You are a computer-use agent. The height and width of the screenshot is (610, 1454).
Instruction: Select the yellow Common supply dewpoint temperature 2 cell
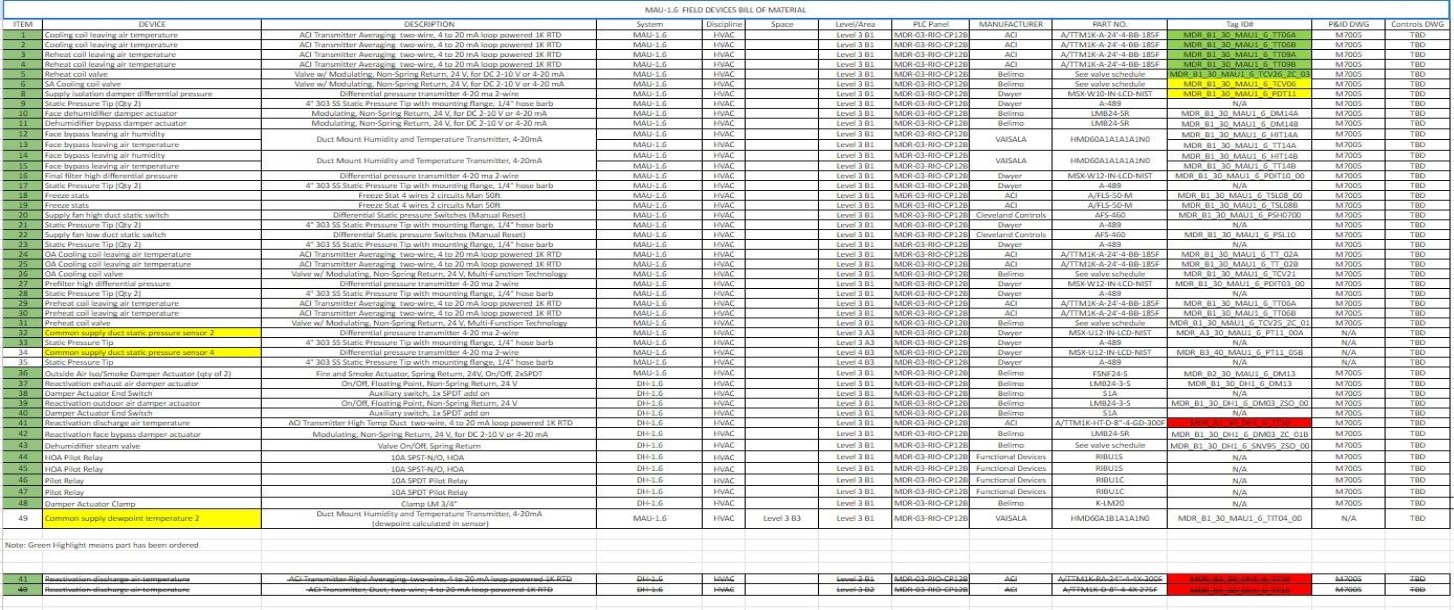122,518
